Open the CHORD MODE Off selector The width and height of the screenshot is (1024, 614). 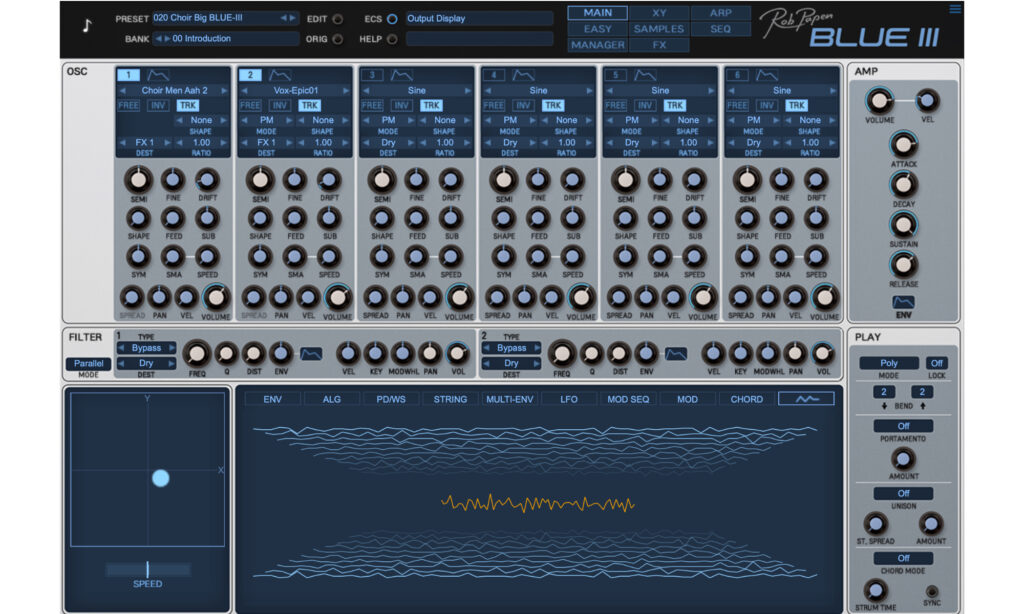tap(903, 558)
